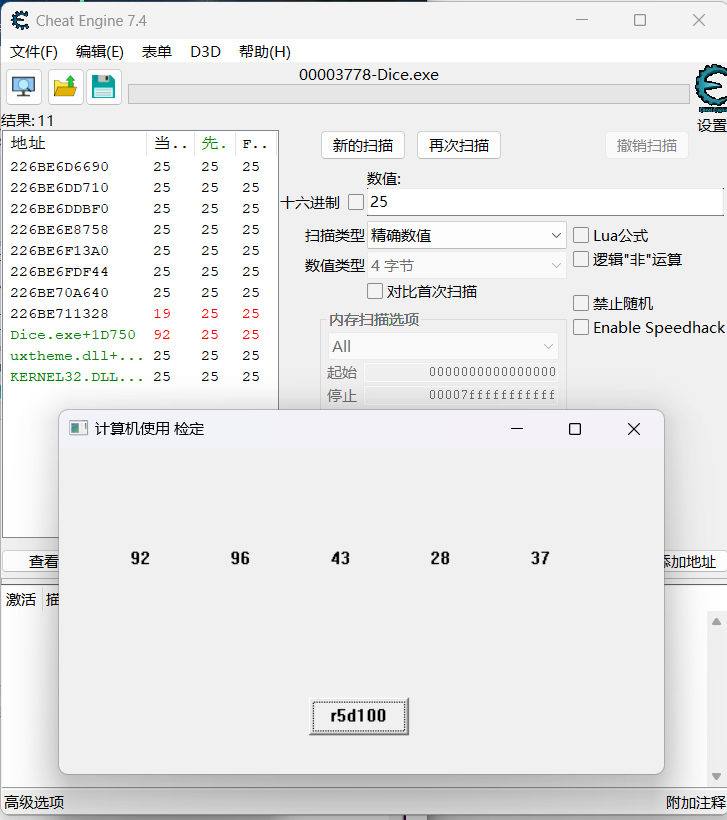Click the dice result 96

240,558
